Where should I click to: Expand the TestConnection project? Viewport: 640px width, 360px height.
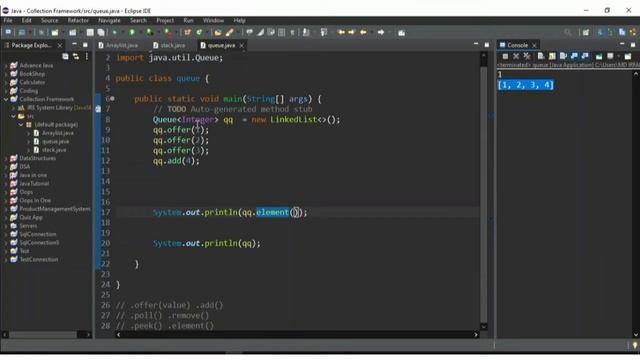[6, 260]
